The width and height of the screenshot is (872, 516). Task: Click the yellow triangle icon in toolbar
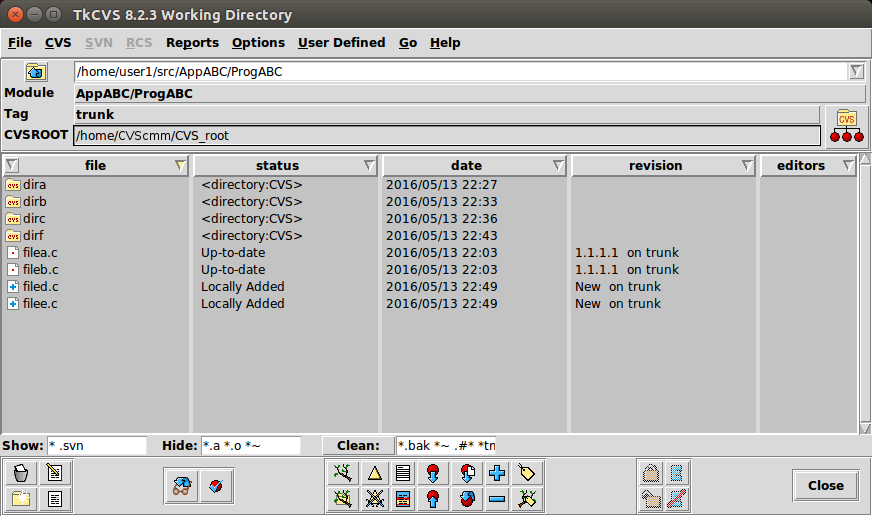click(x=374, y=473)
